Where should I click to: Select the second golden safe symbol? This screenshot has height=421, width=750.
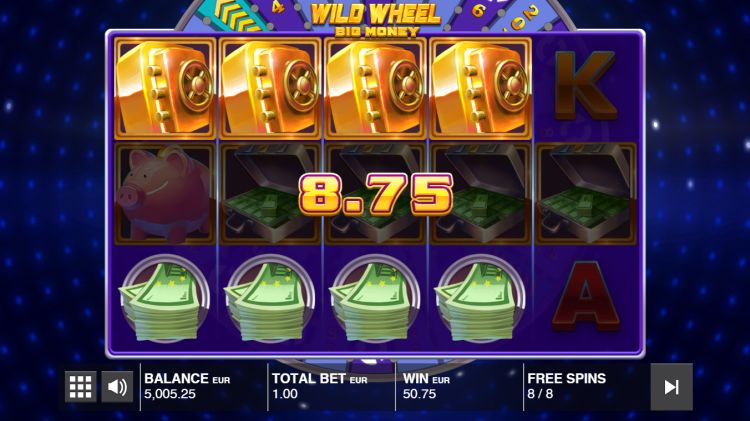coord(270,89)
